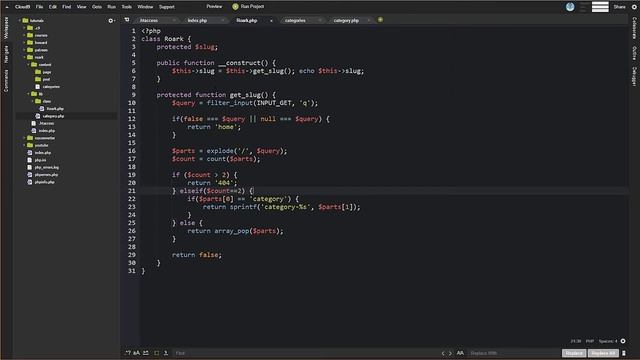Open the Workspace side panel
The width and height of the screenshot is (640, 360).
[x=6, y=28]
